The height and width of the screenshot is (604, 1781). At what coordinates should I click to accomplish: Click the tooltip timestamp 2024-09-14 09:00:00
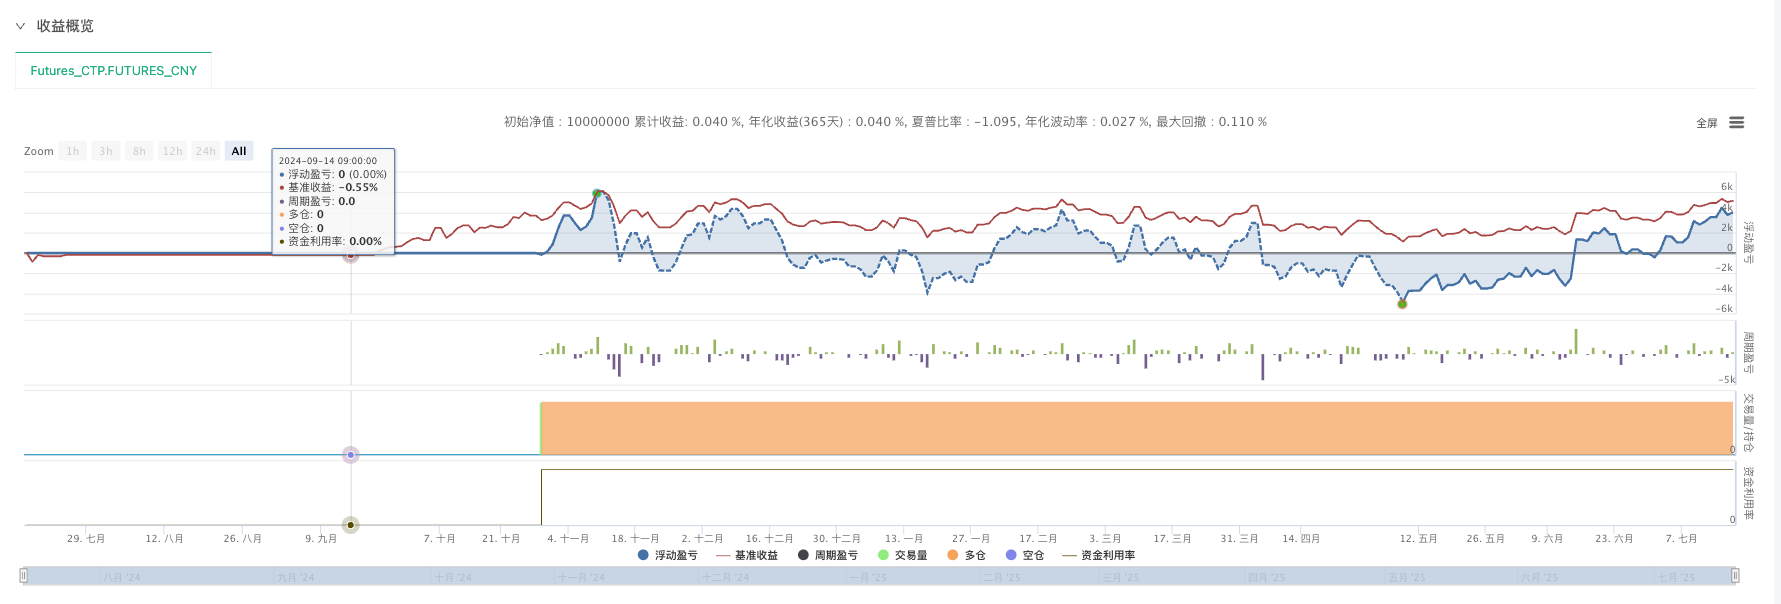(328, 161)
